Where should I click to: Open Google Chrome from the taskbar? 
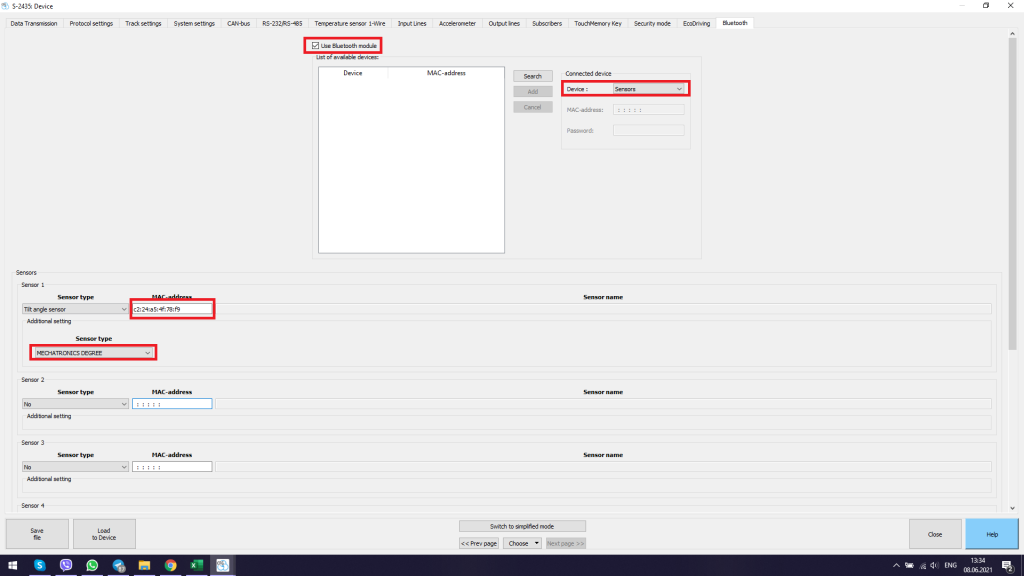coord(171,565)
